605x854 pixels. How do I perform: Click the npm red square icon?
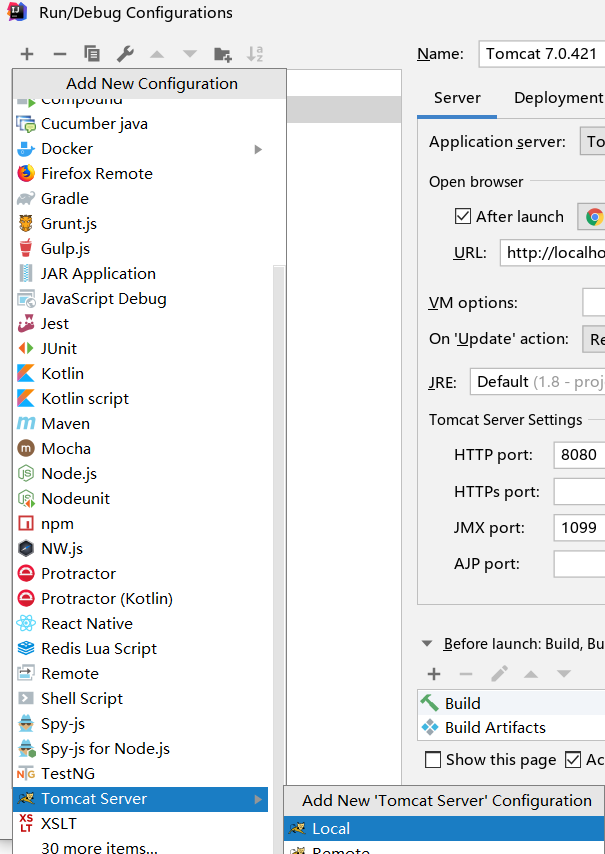pyautogui.click(x=26, y=523)
